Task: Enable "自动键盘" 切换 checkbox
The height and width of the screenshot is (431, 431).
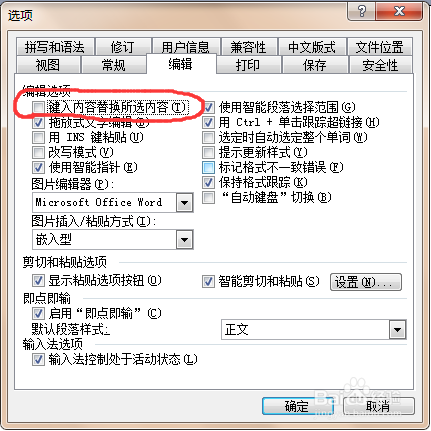Action: 208,197
